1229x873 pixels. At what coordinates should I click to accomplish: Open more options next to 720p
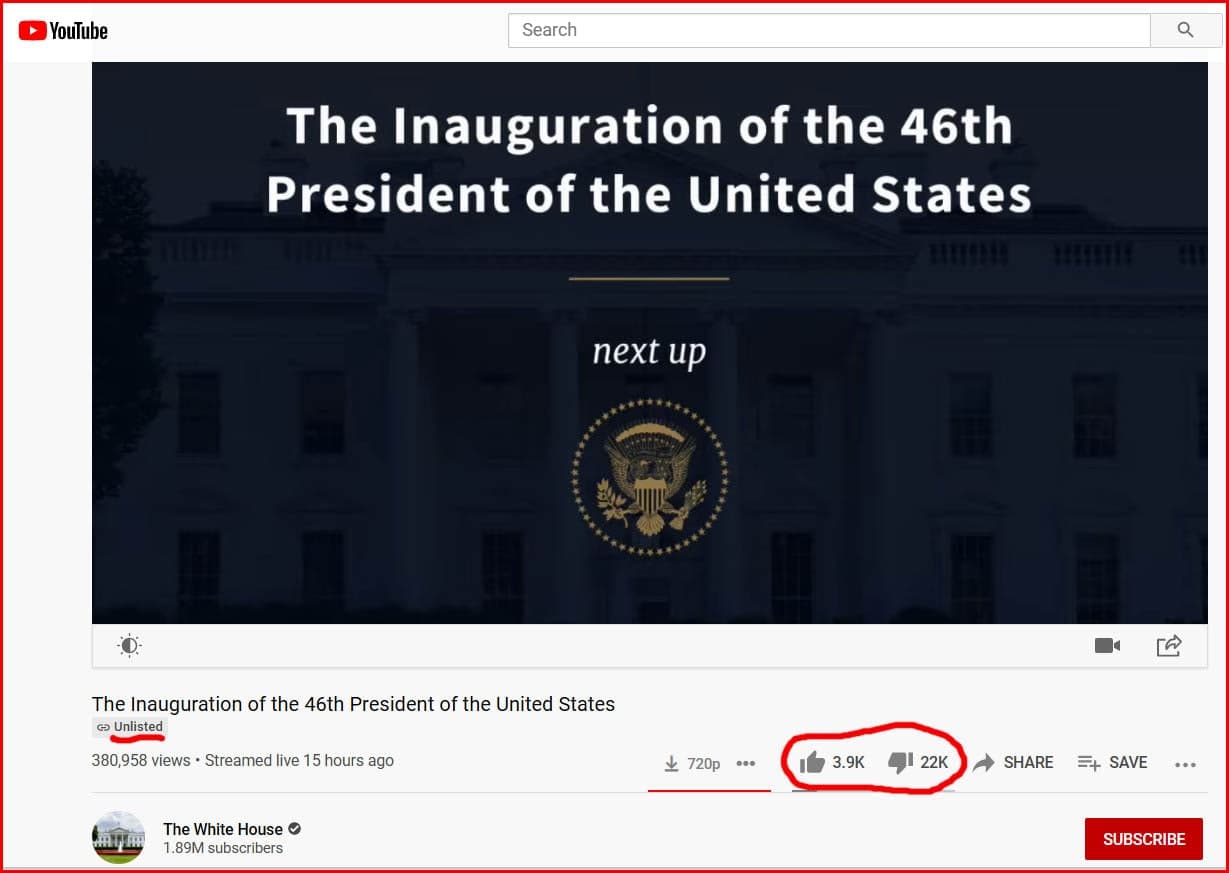tap(746, 763)
